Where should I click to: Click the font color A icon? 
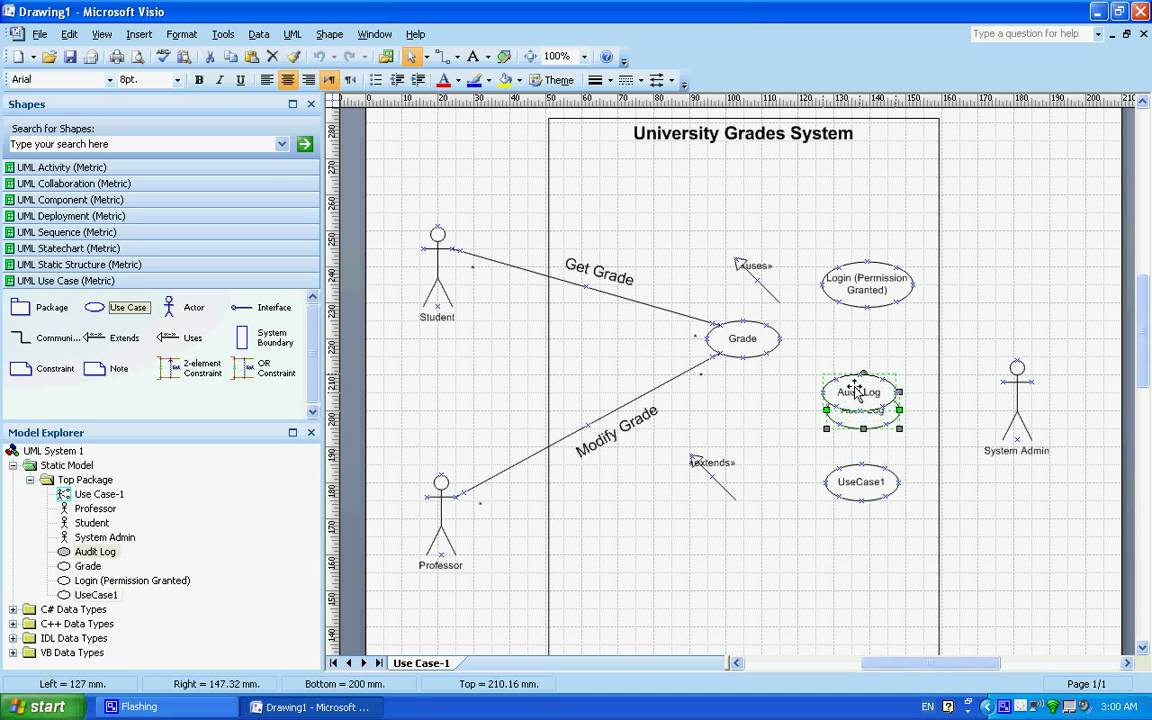point(443,80)
